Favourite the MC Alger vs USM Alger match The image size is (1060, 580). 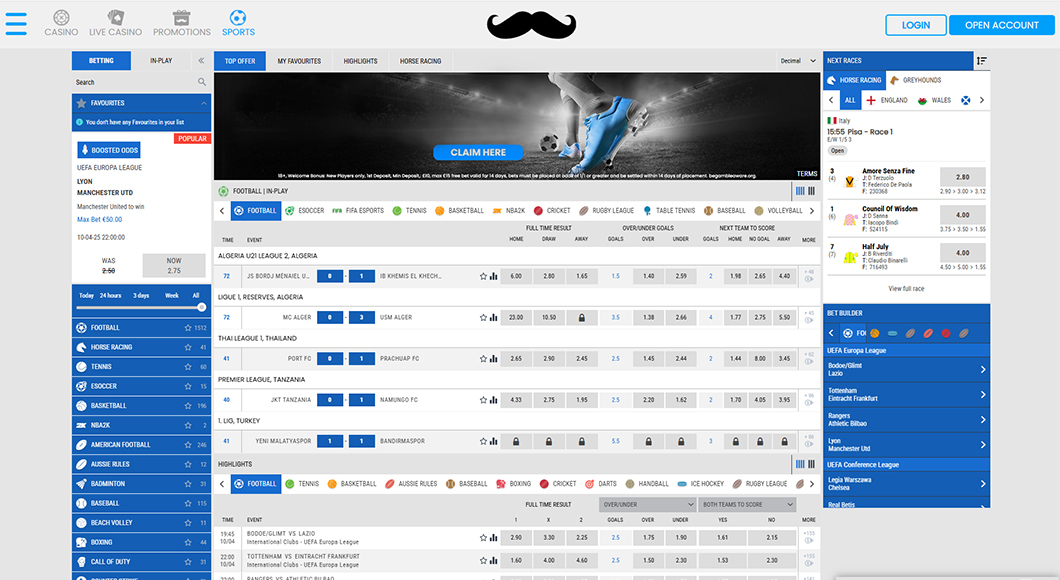point(483,318)
